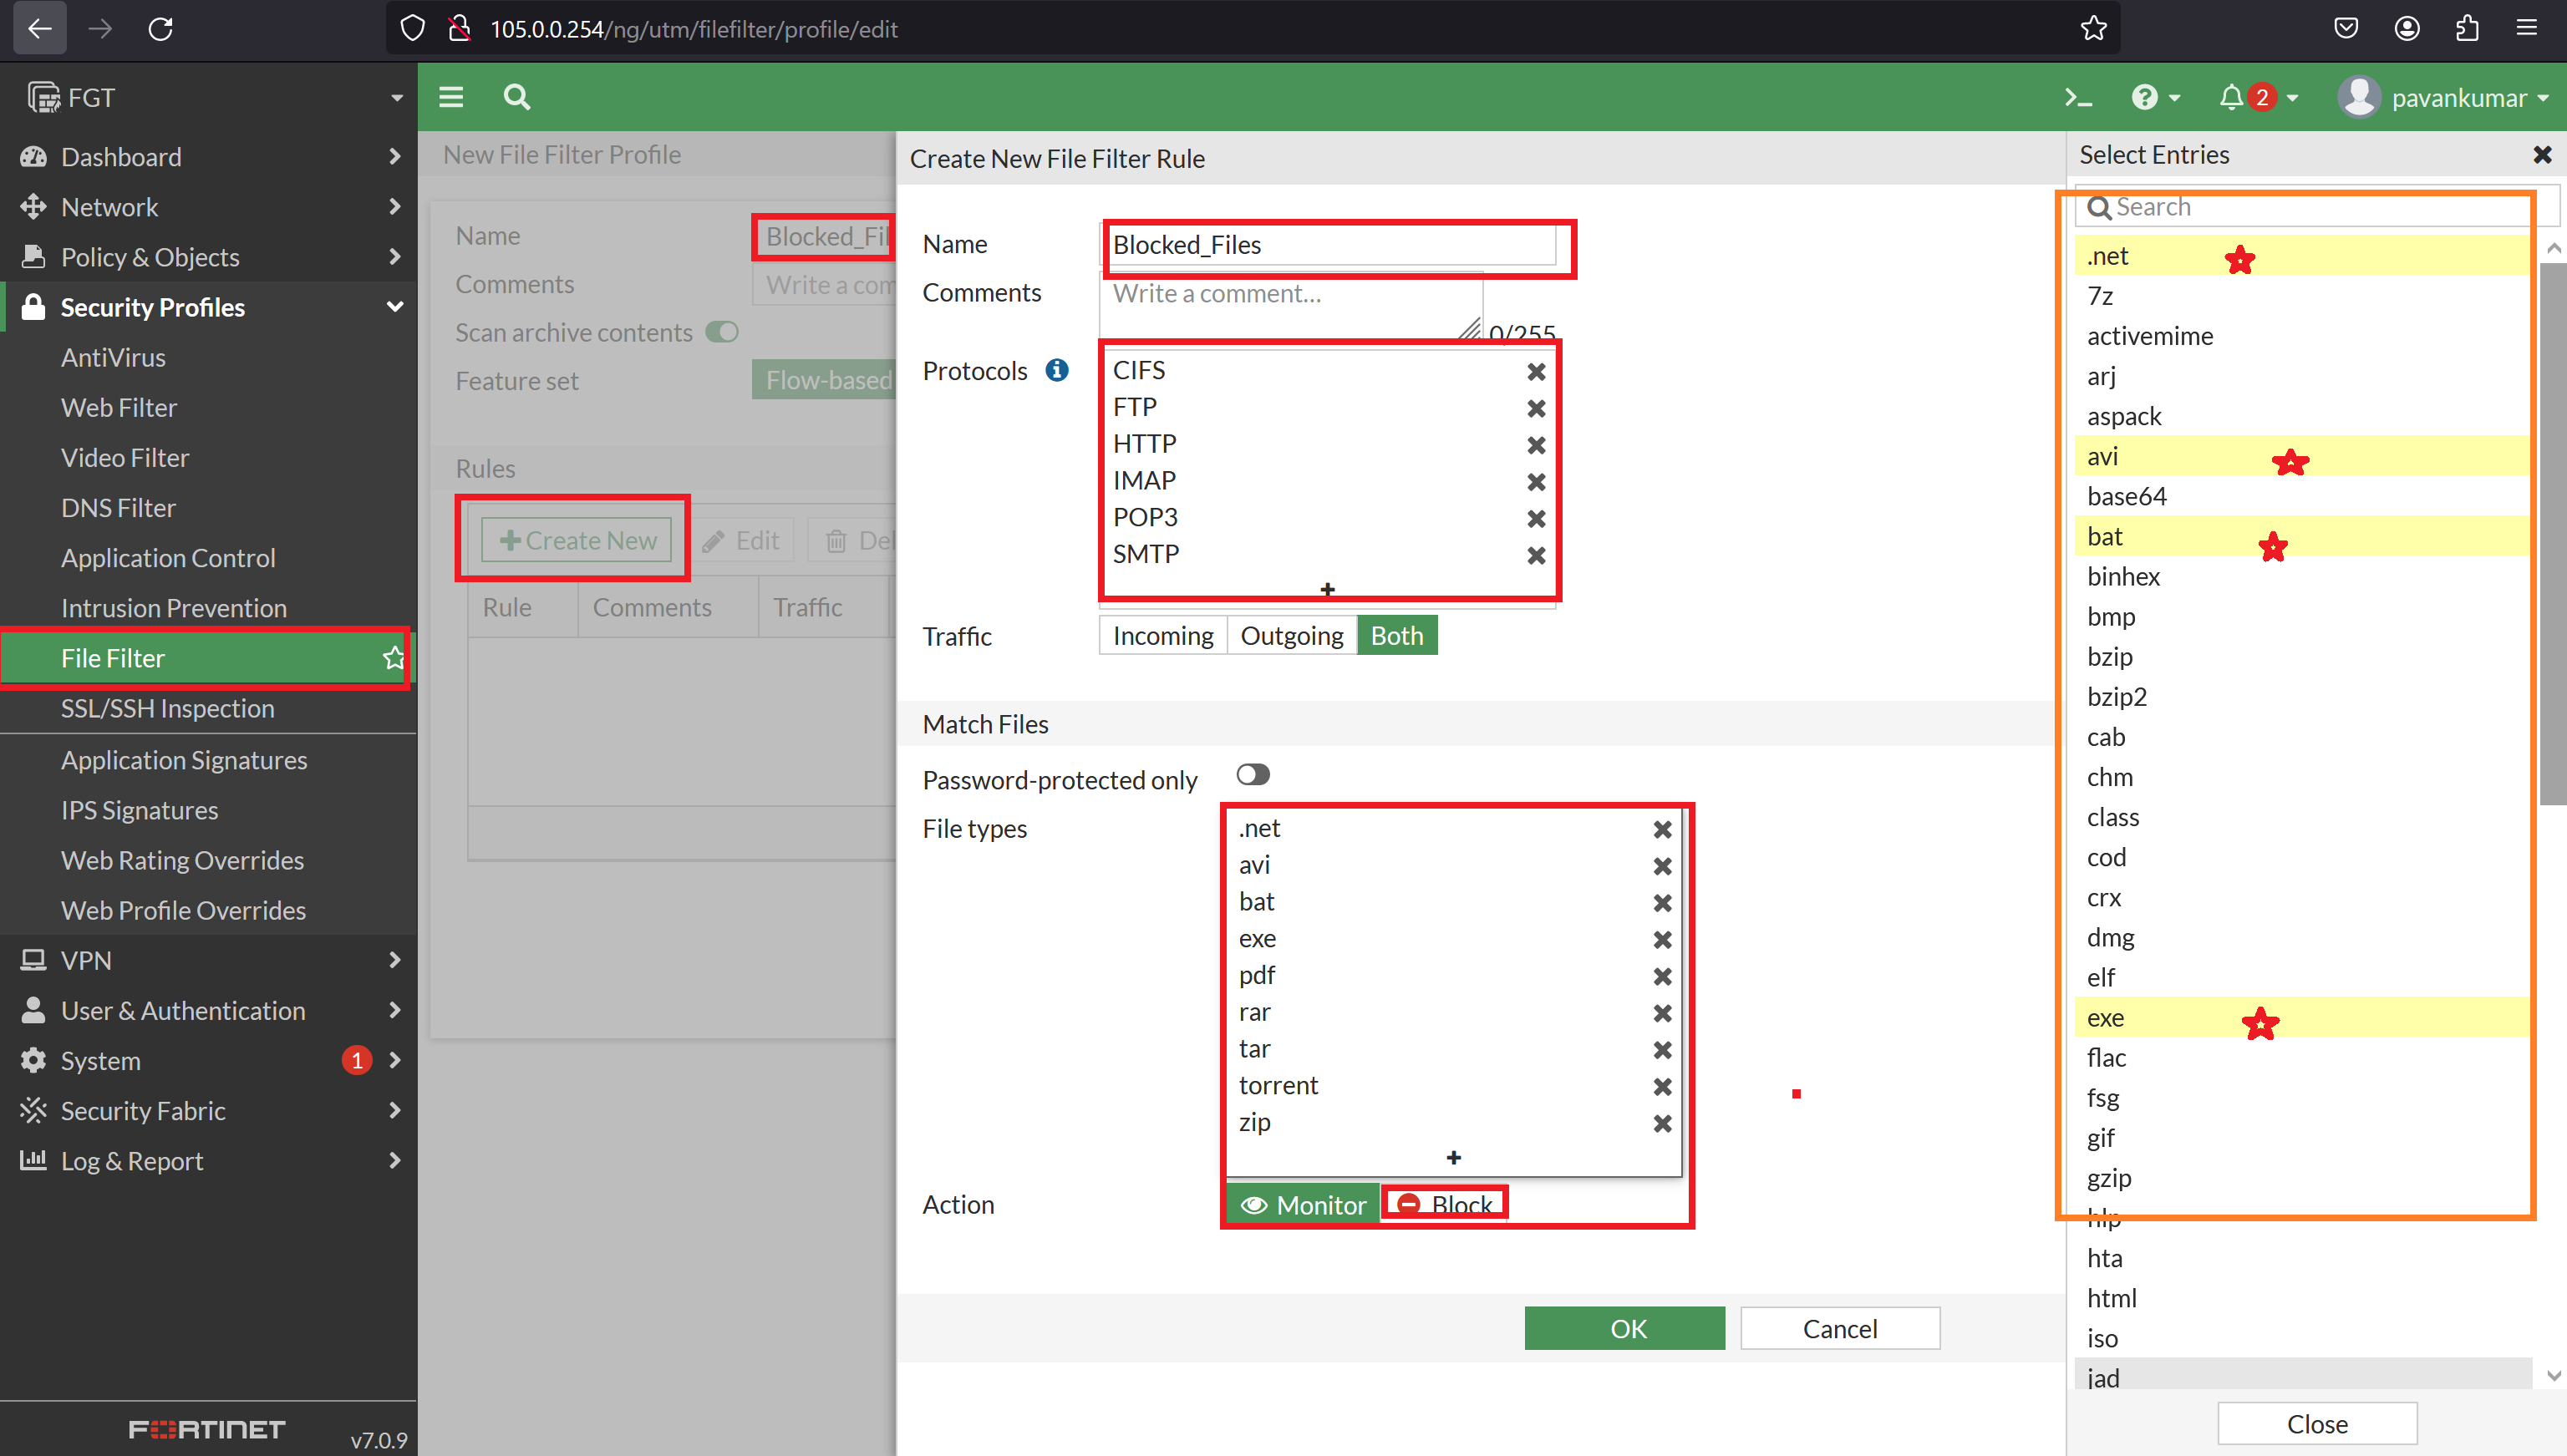
Task: Click the notification bell icon
Action: point(2232,97)
